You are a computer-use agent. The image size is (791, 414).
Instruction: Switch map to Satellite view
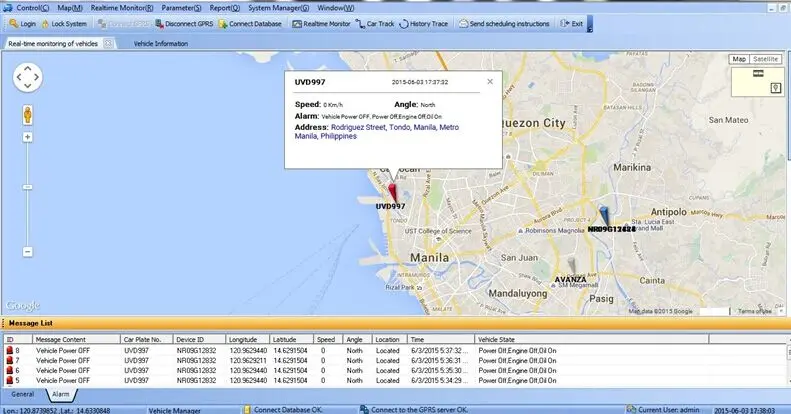click(x=766, y=60)
